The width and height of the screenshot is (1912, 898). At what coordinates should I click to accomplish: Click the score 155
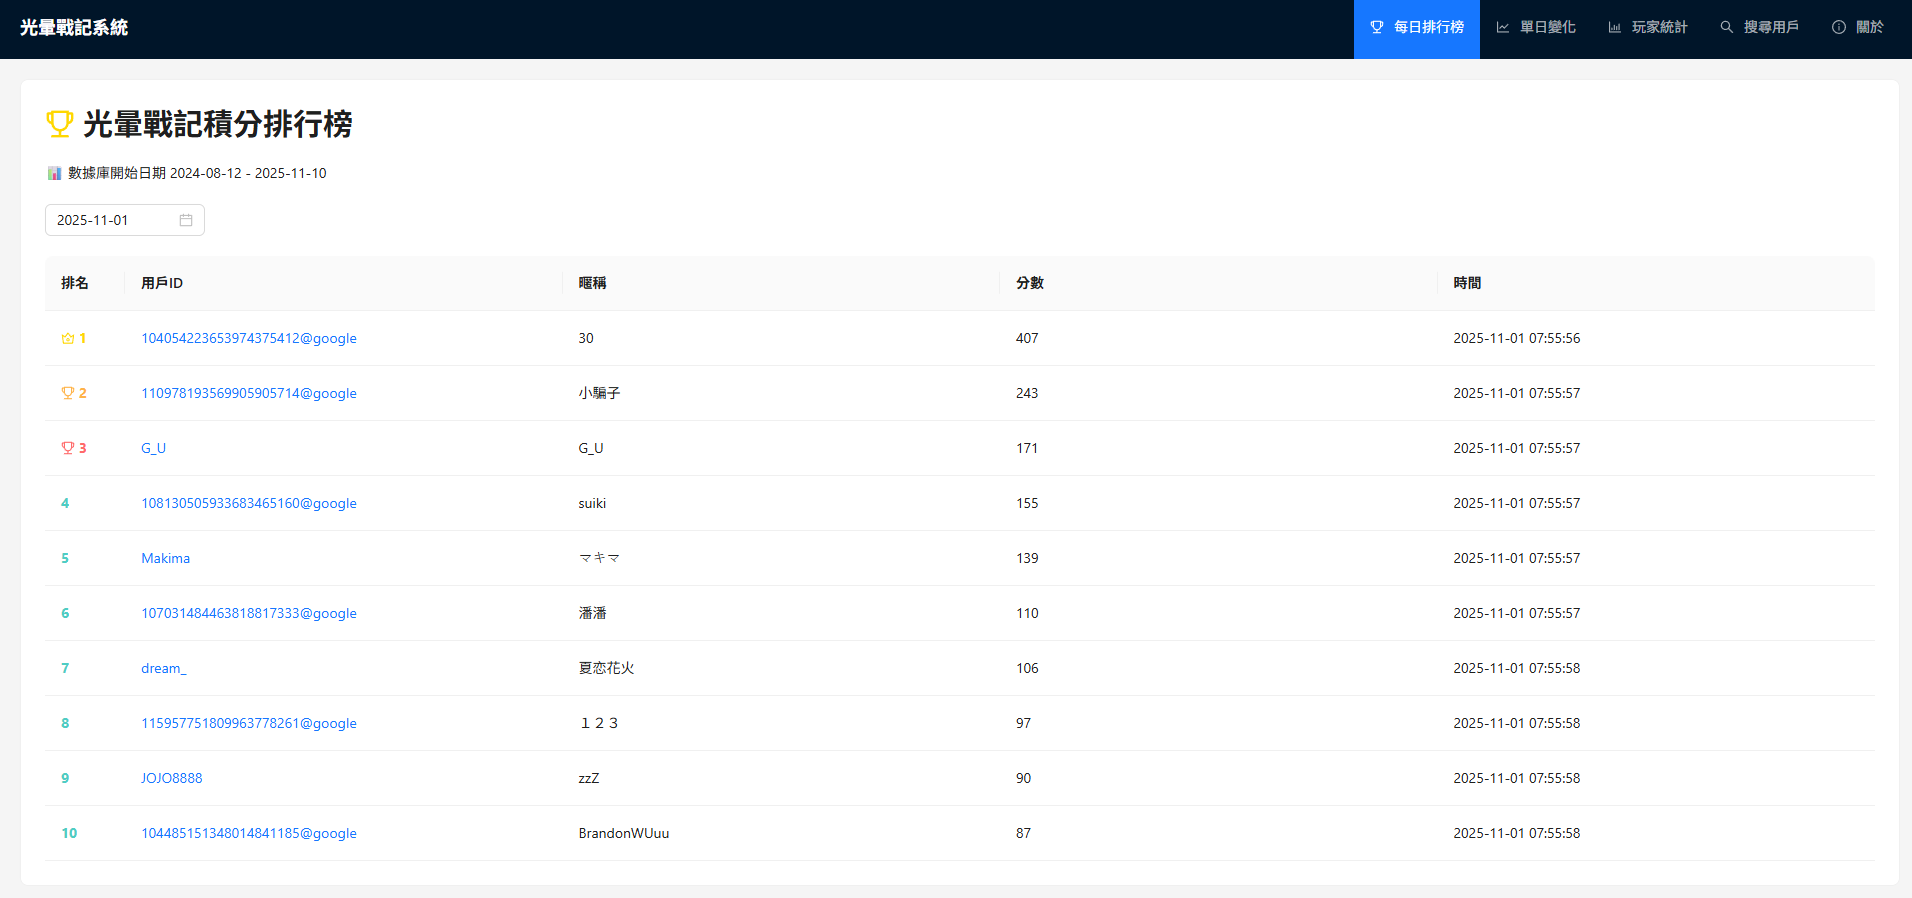[1027, 503]
